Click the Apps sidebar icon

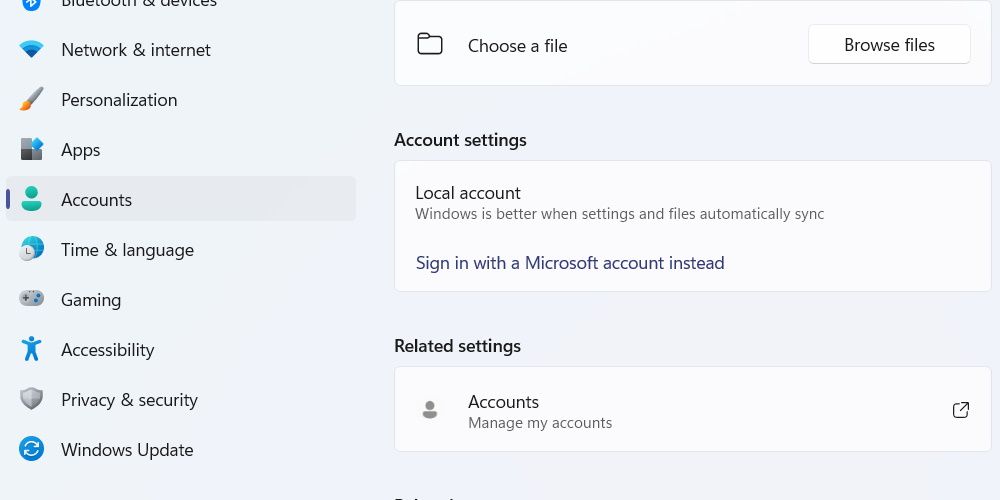32,150
